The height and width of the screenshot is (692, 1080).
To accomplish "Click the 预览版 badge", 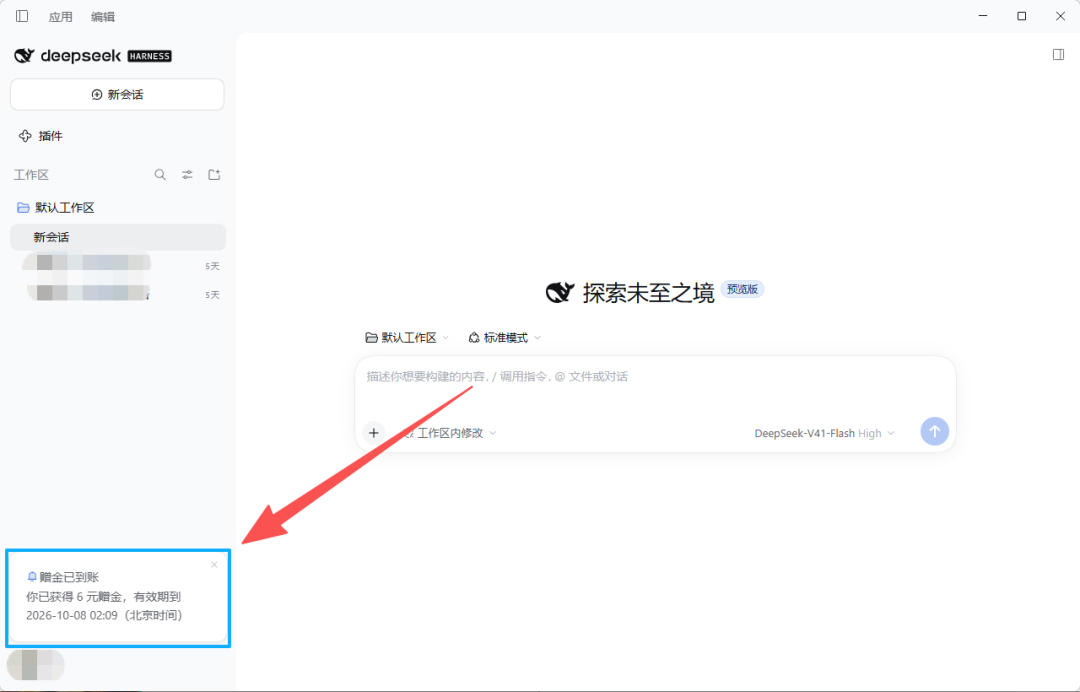I will point(742,289).
